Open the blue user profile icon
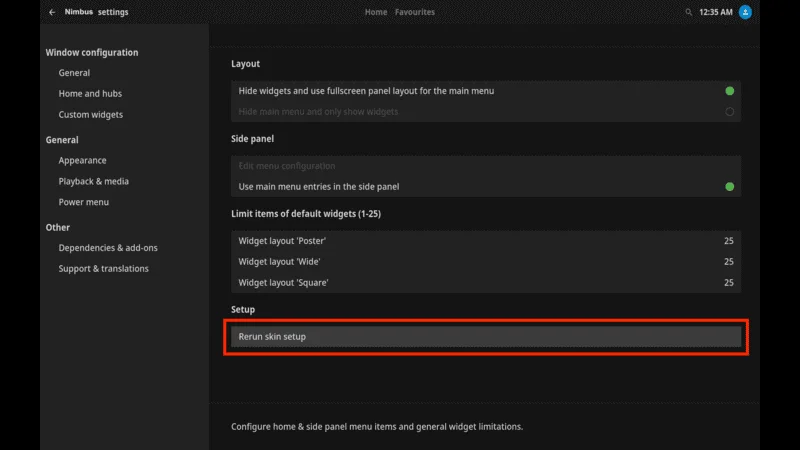The width and height of the screenshot is (800, 450). 745,12
